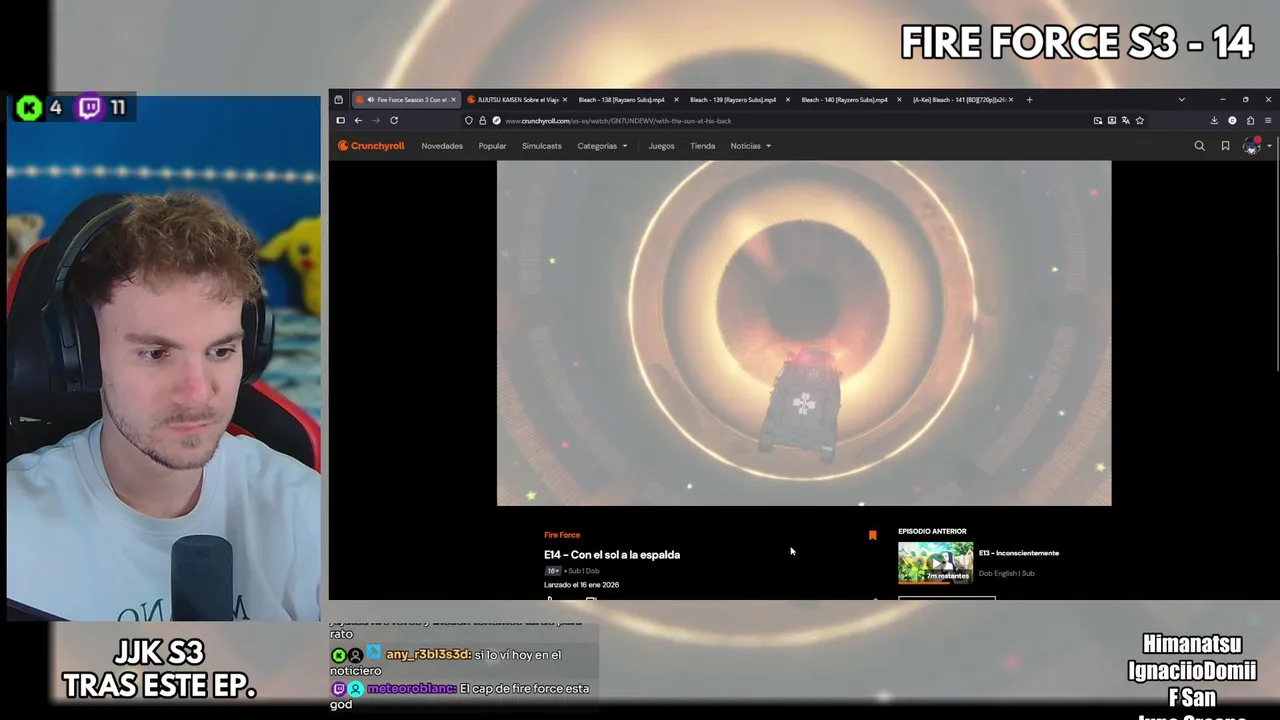Show site security info via padlock icon
Image resolution: width=1280 pixels, height=720 pixels.
pos(482,120)
